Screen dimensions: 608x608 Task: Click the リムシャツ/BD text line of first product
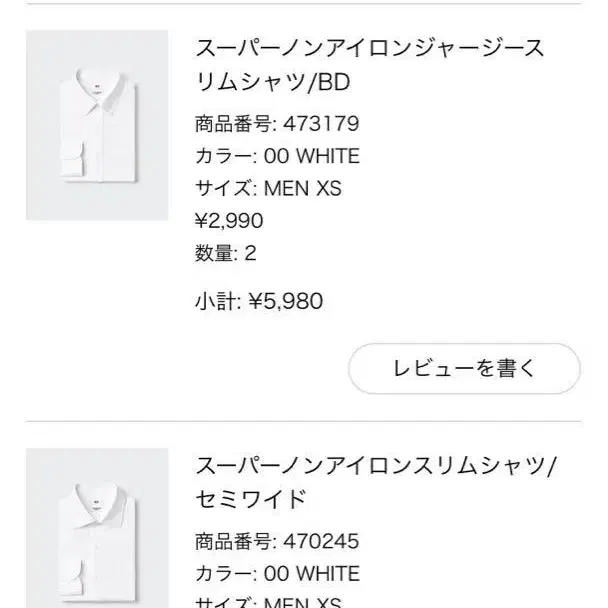[x=273, y=82]
